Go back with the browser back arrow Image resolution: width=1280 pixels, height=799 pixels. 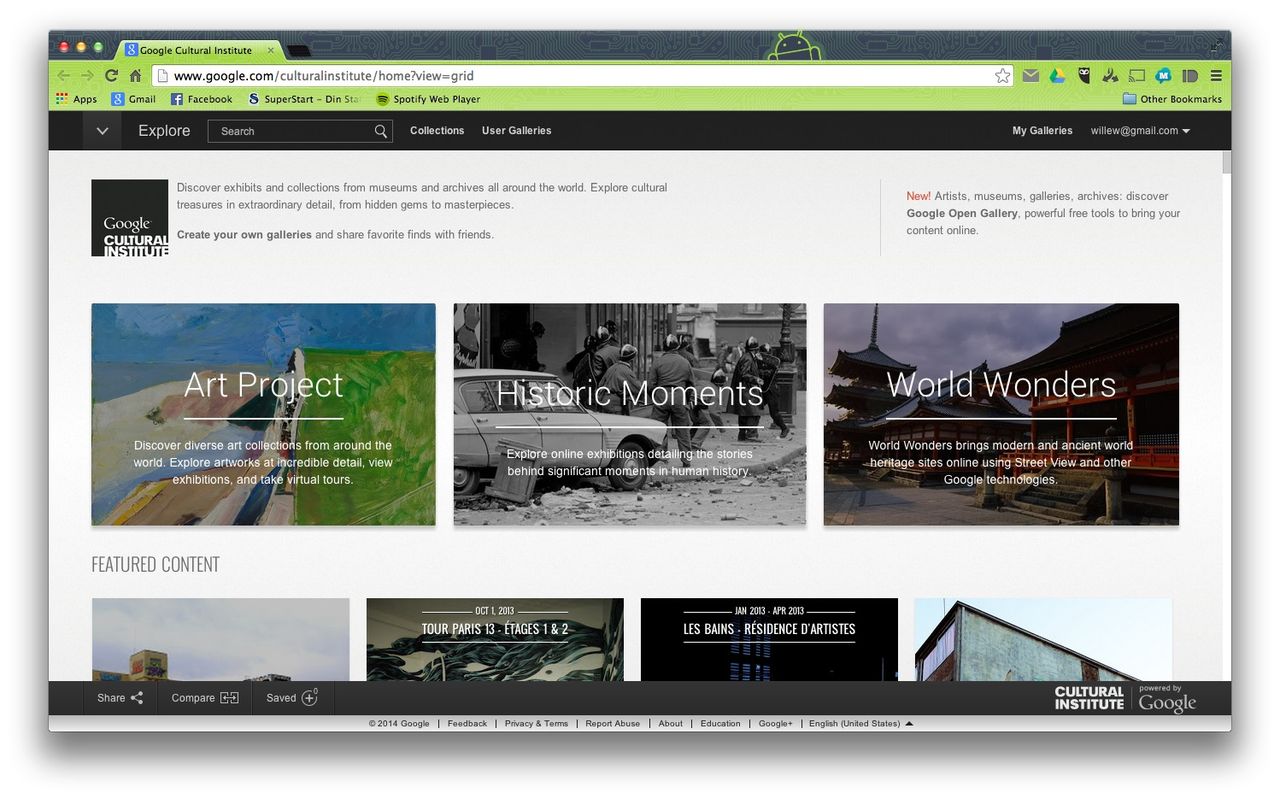pyautogui.click(x=64, y=76)
